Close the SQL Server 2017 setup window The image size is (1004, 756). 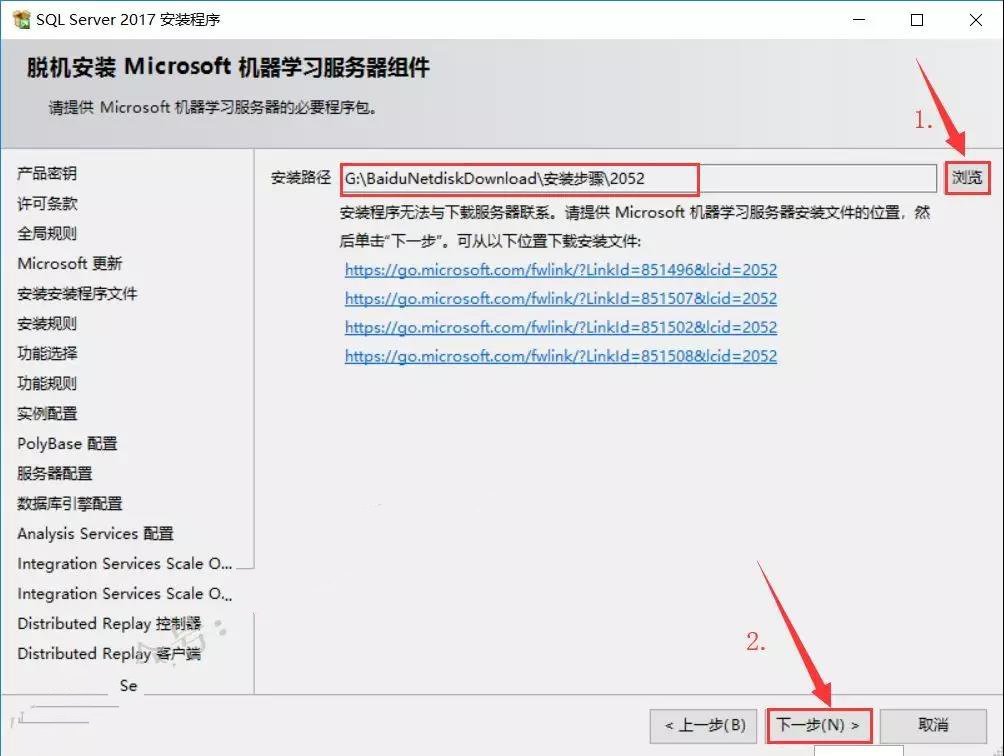point(976,20)
